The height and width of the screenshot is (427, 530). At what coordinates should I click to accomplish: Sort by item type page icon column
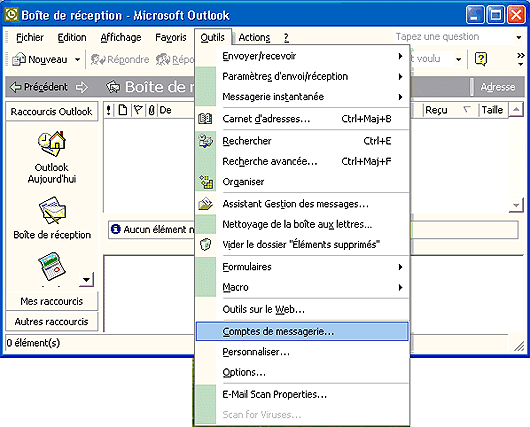click(123, 110)
